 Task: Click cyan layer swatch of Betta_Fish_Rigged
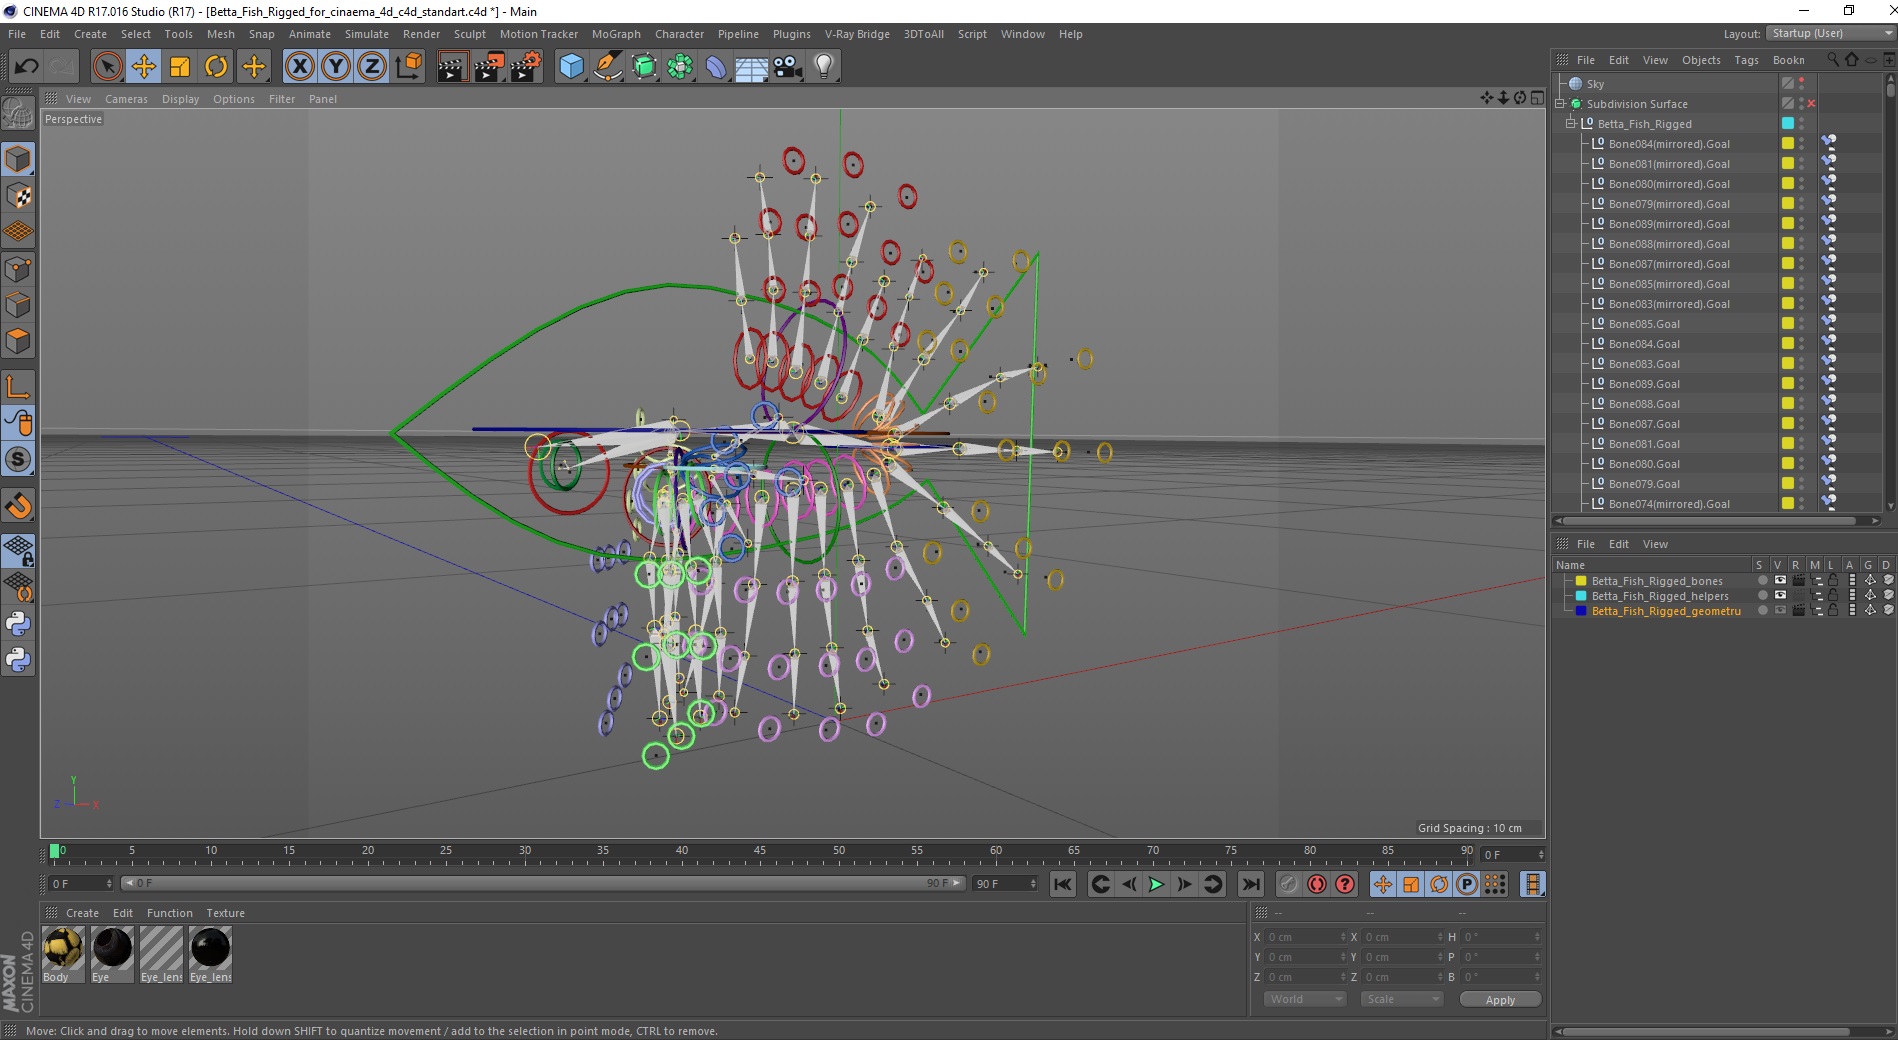pos(1788,123)
